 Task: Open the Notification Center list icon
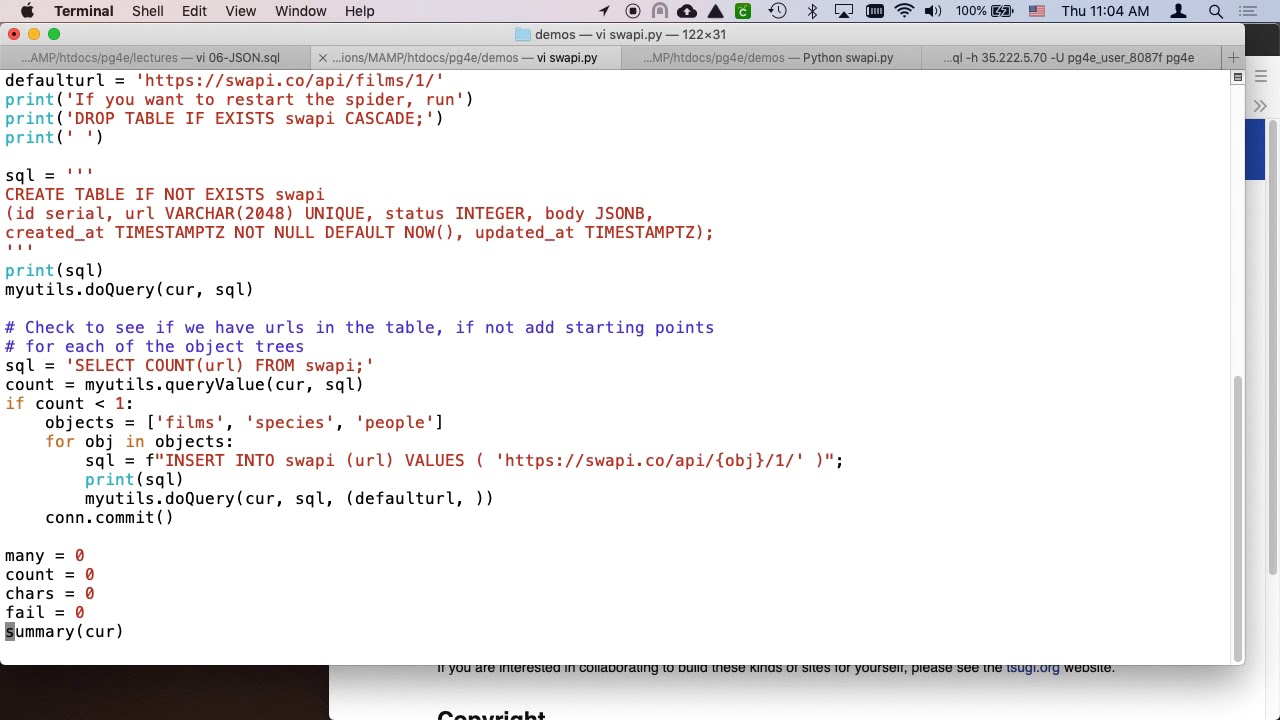(x=1247, y=11)
